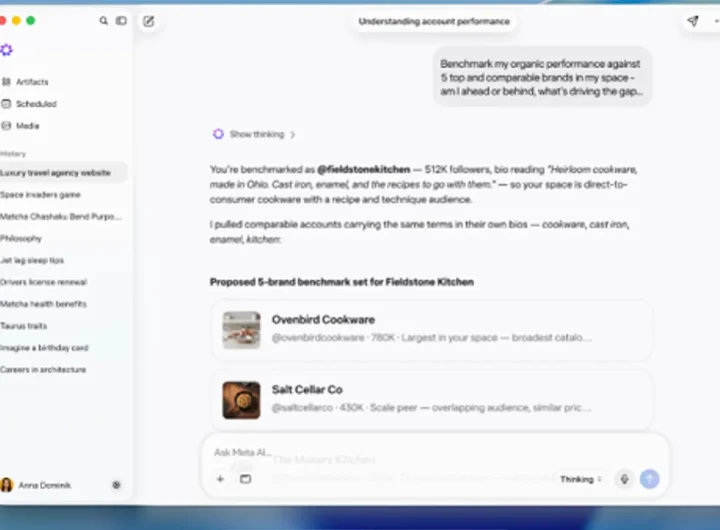The width and height of the screenshot is (720, 530).
Task: Click the microphone icon in composer
Action: [x=624, y=479]
